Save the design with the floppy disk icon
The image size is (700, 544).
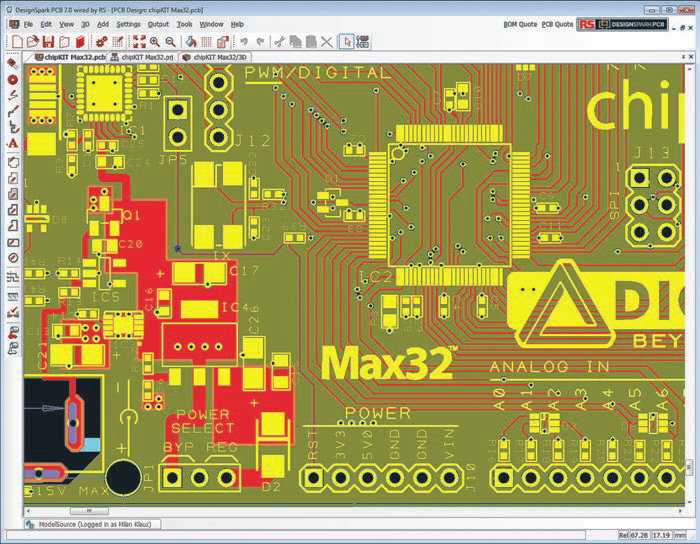pyautogui.click(x=48, y=42)
